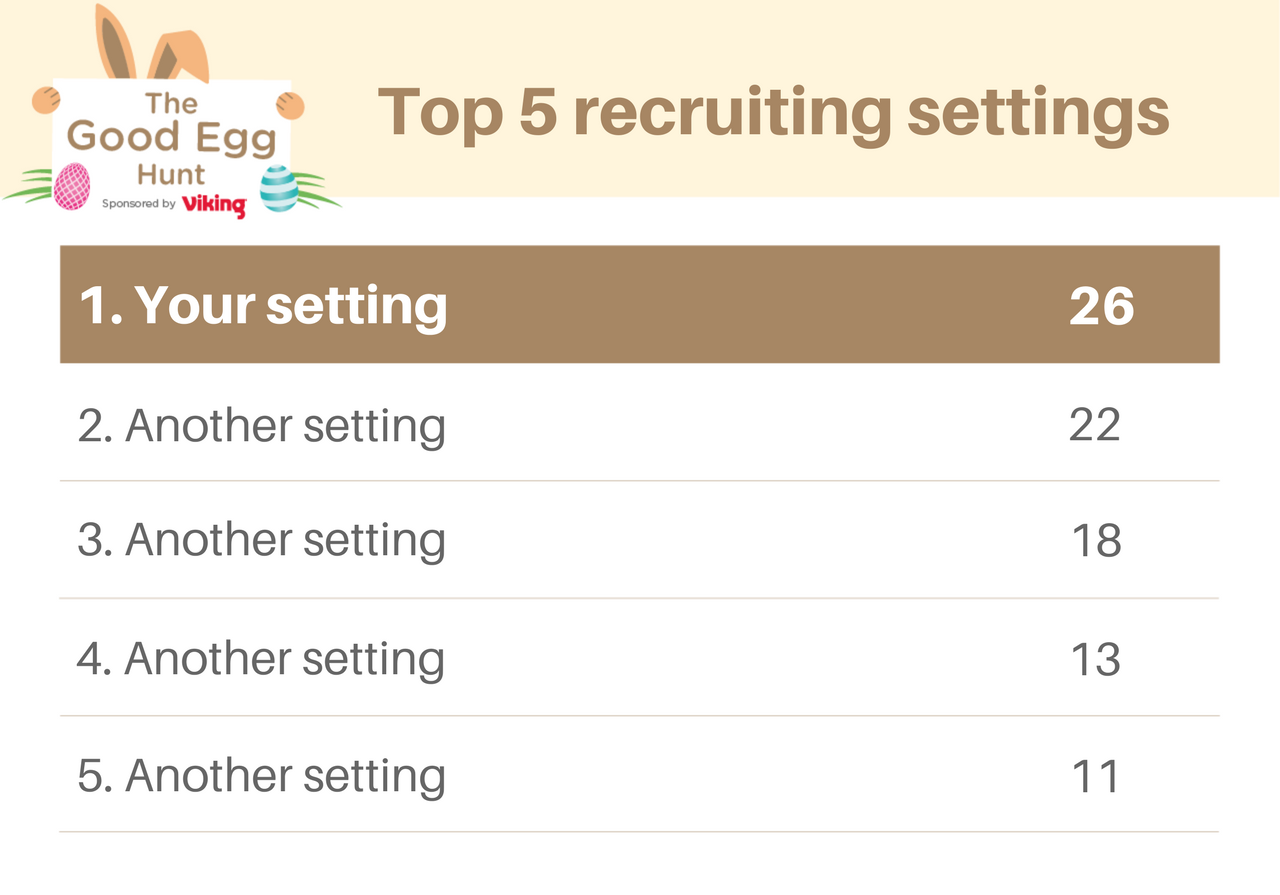Select the '3. Another setting' row
Viewport: 1280px width, 895px height.
(640, 540)
